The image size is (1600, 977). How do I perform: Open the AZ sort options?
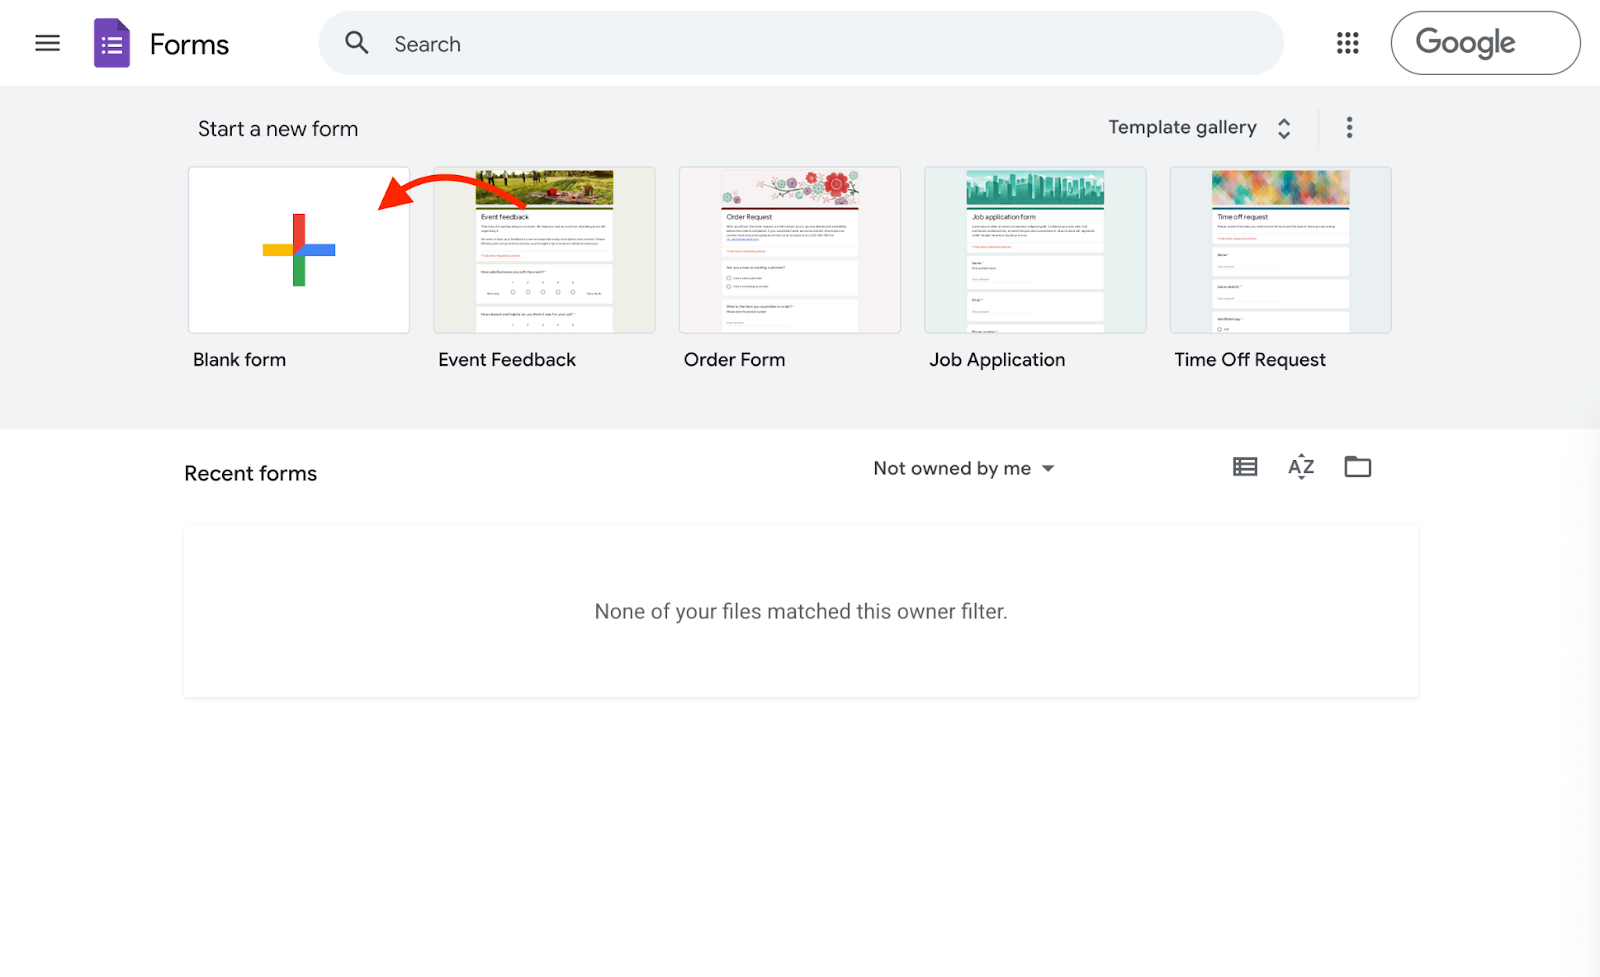click(x=1301, y=467)
